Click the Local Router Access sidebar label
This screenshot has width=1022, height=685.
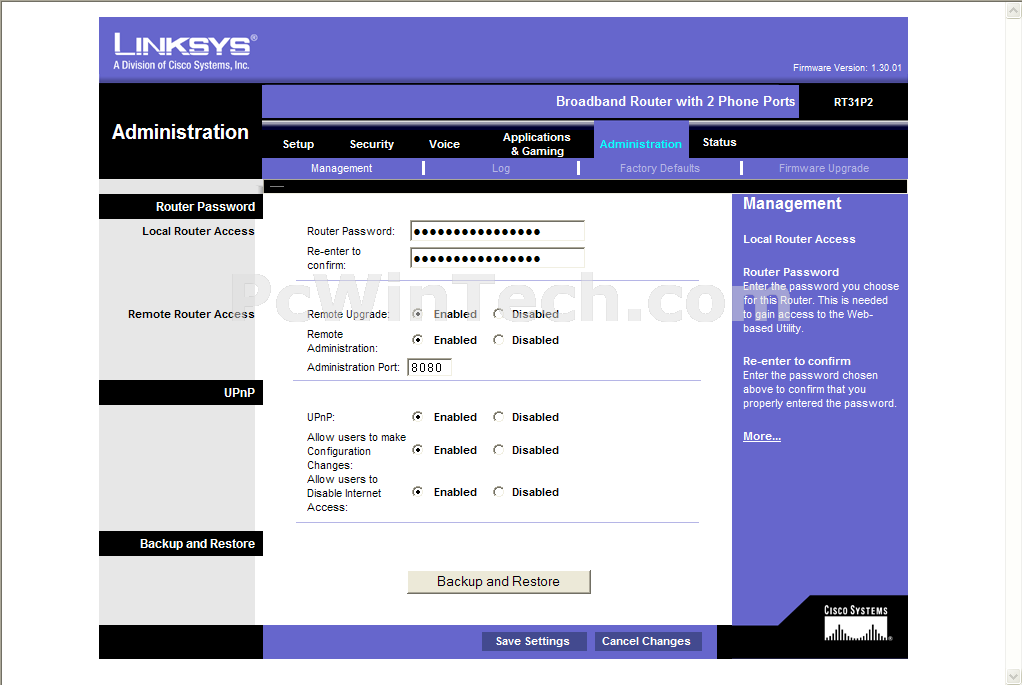click(x=198, y=231)
